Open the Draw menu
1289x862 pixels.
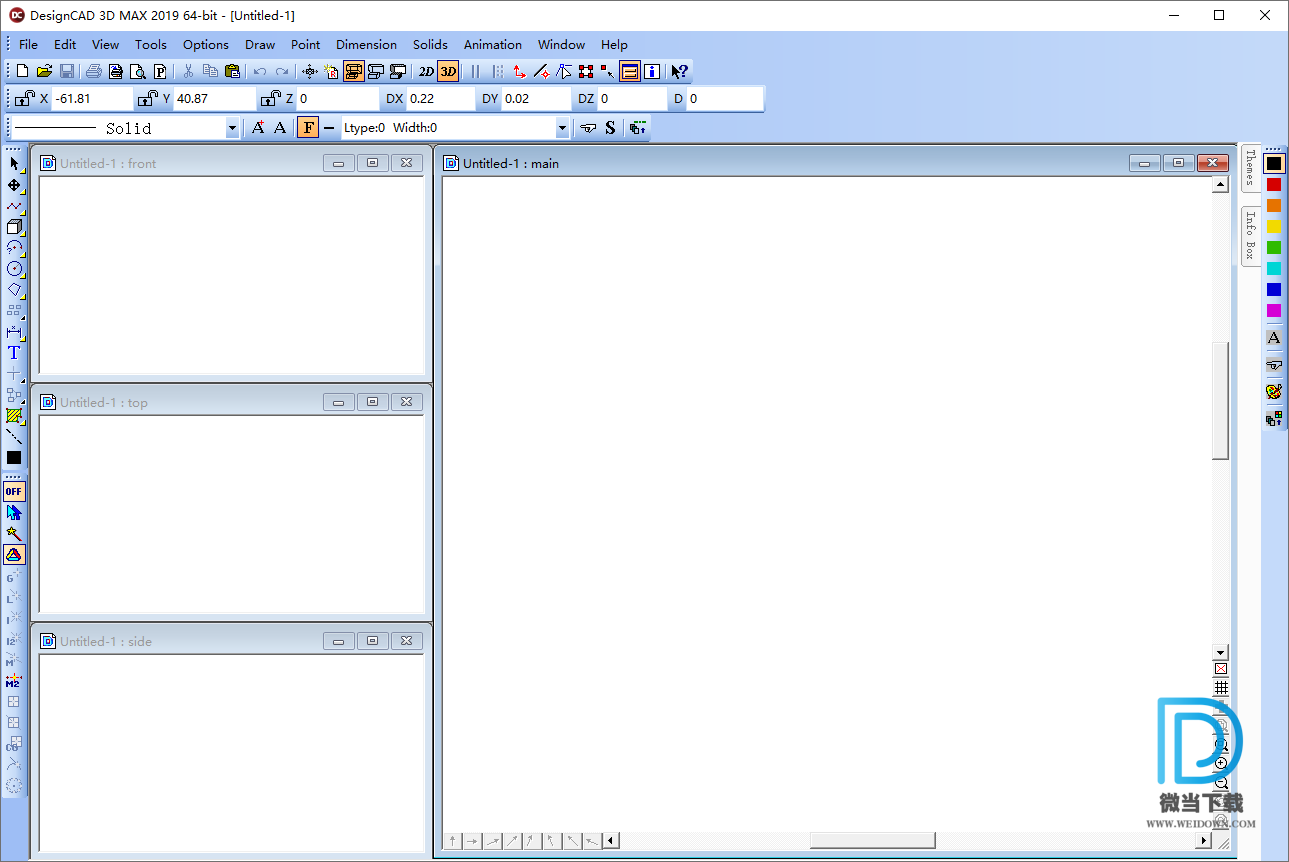click(x=260, y=44)
